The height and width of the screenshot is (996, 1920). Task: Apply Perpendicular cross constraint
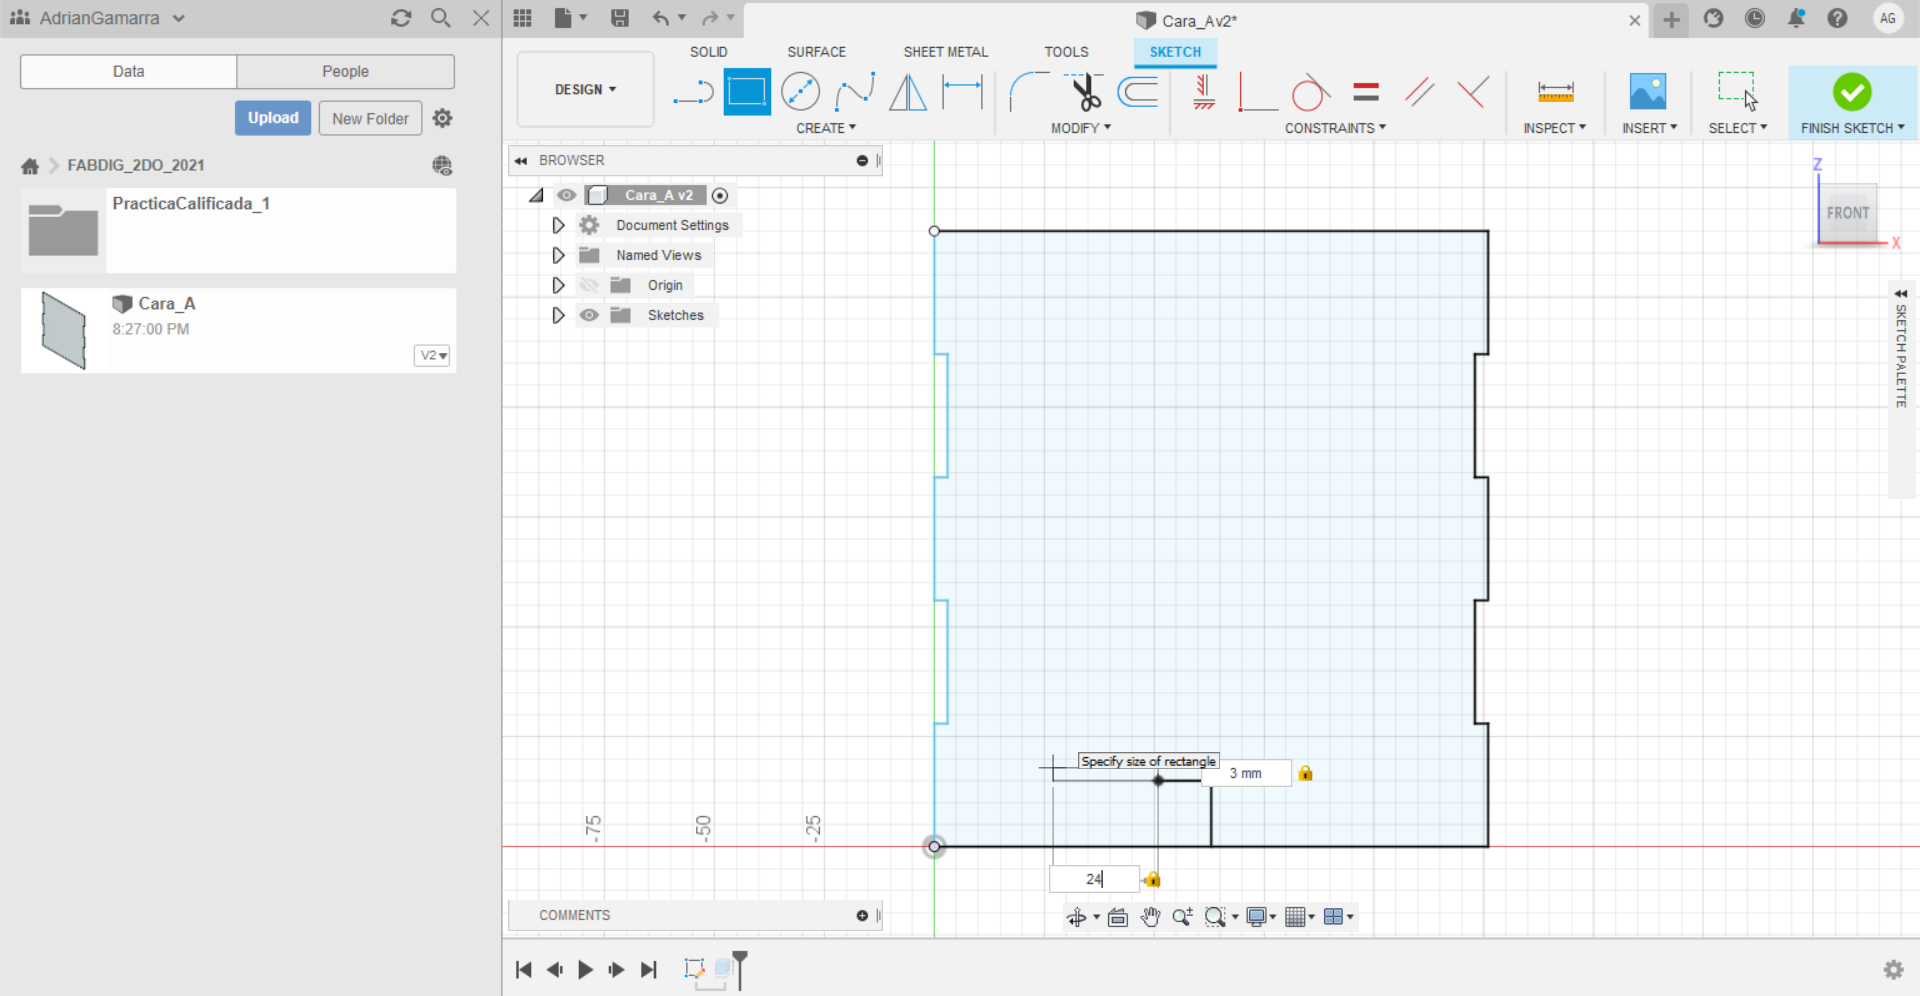pyautogui.click(x=1472, y=92)
